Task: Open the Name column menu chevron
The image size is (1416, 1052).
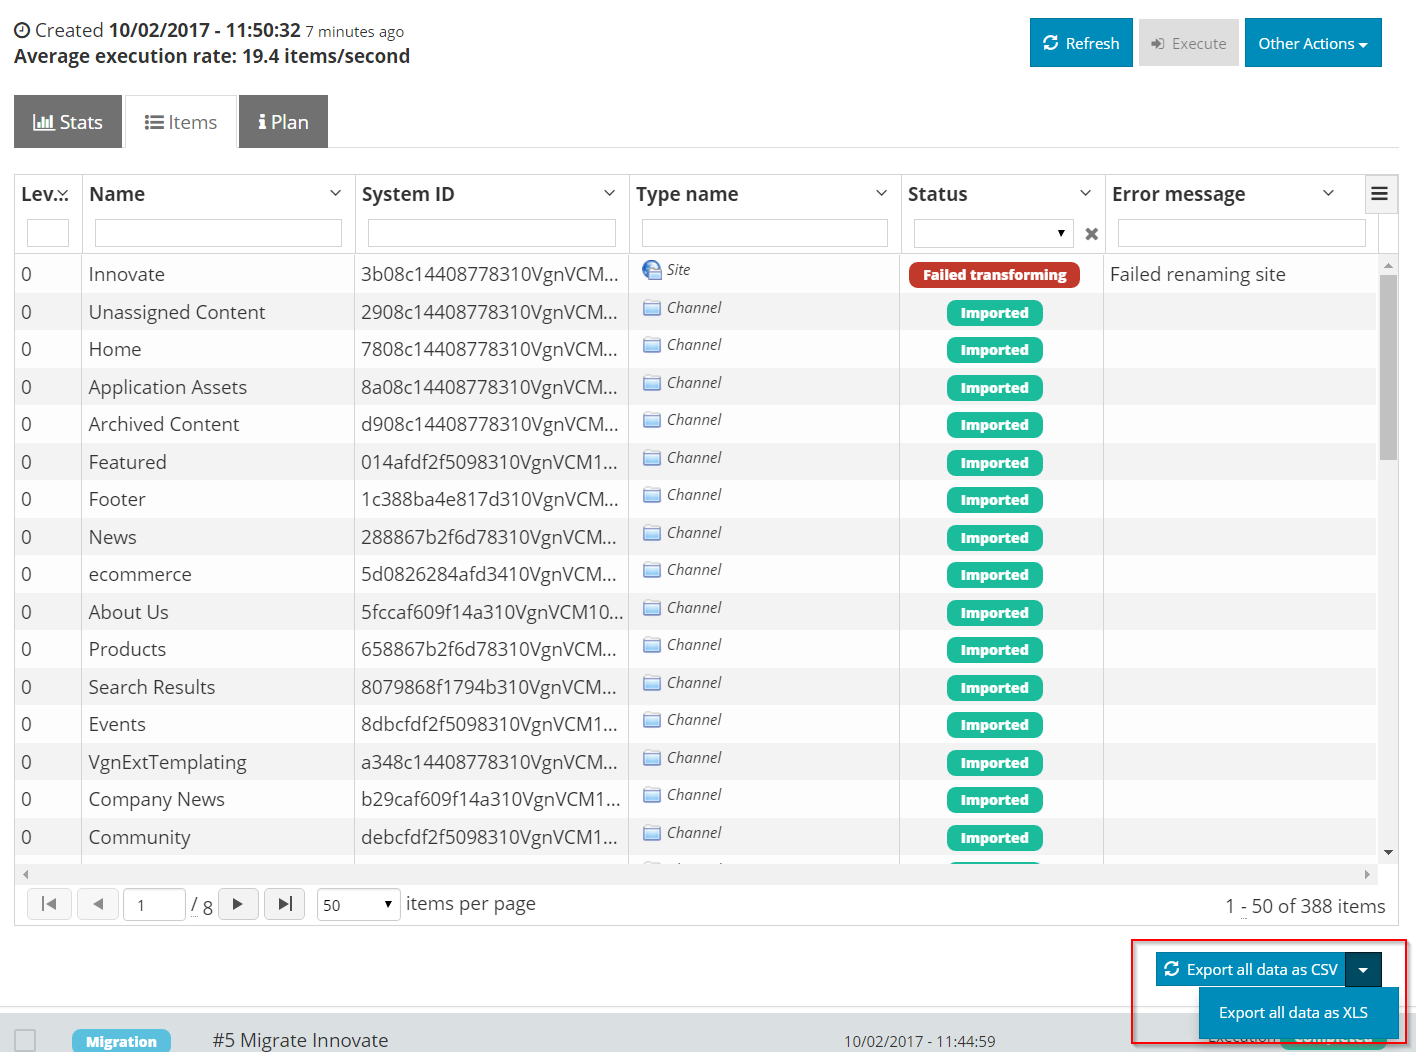Action: 335,193
